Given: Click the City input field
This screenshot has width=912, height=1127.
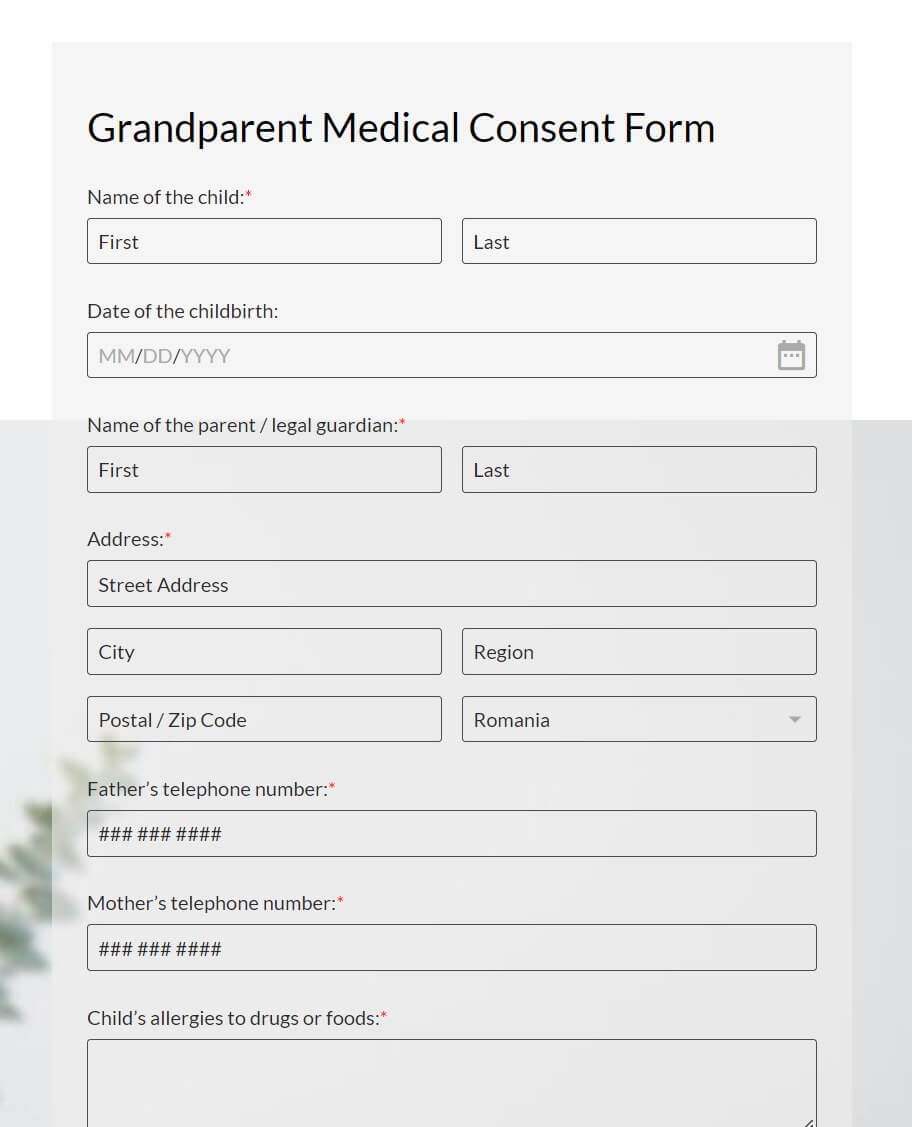Looking at the screenshot, I should 264,651.
